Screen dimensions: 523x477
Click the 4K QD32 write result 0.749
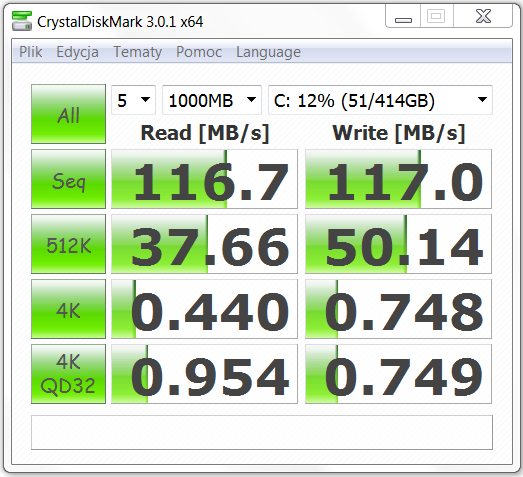click(x=398, y=374)
